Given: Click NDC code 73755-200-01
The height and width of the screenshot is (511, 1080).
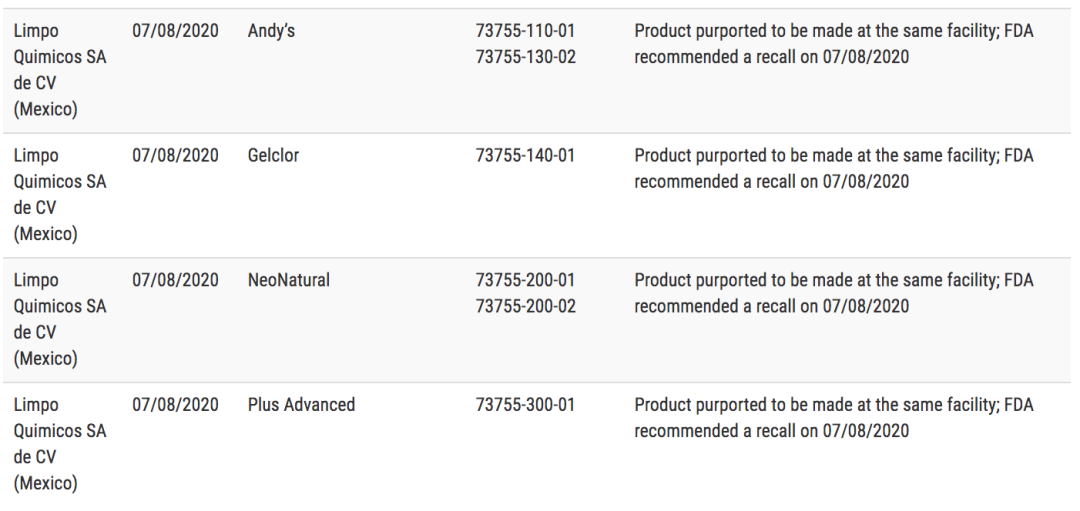Looking at the screenshot, I should pyautogui.click(x=525, y=280).
